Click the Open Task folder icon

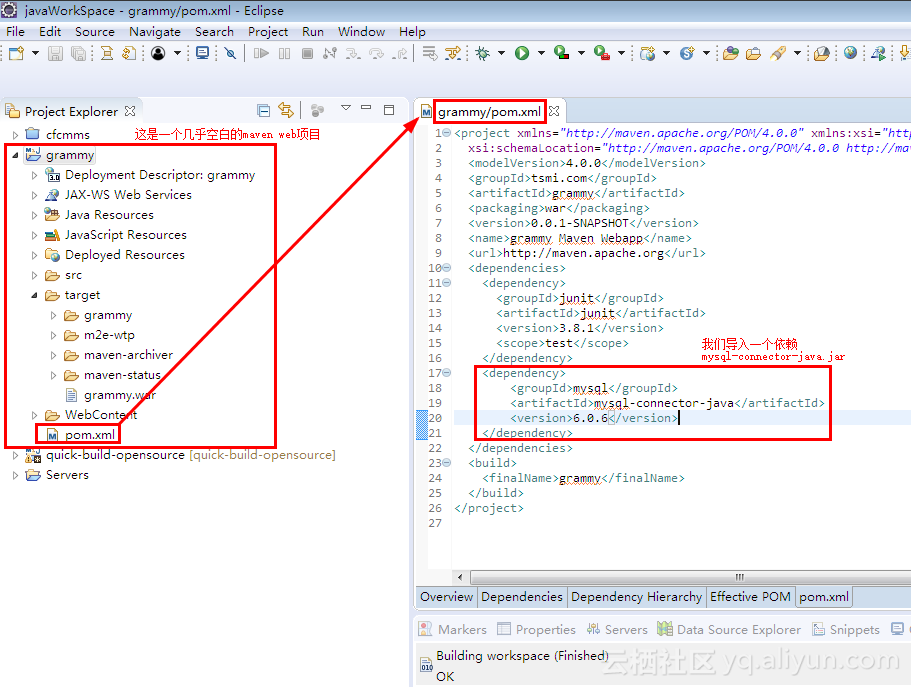754,53
